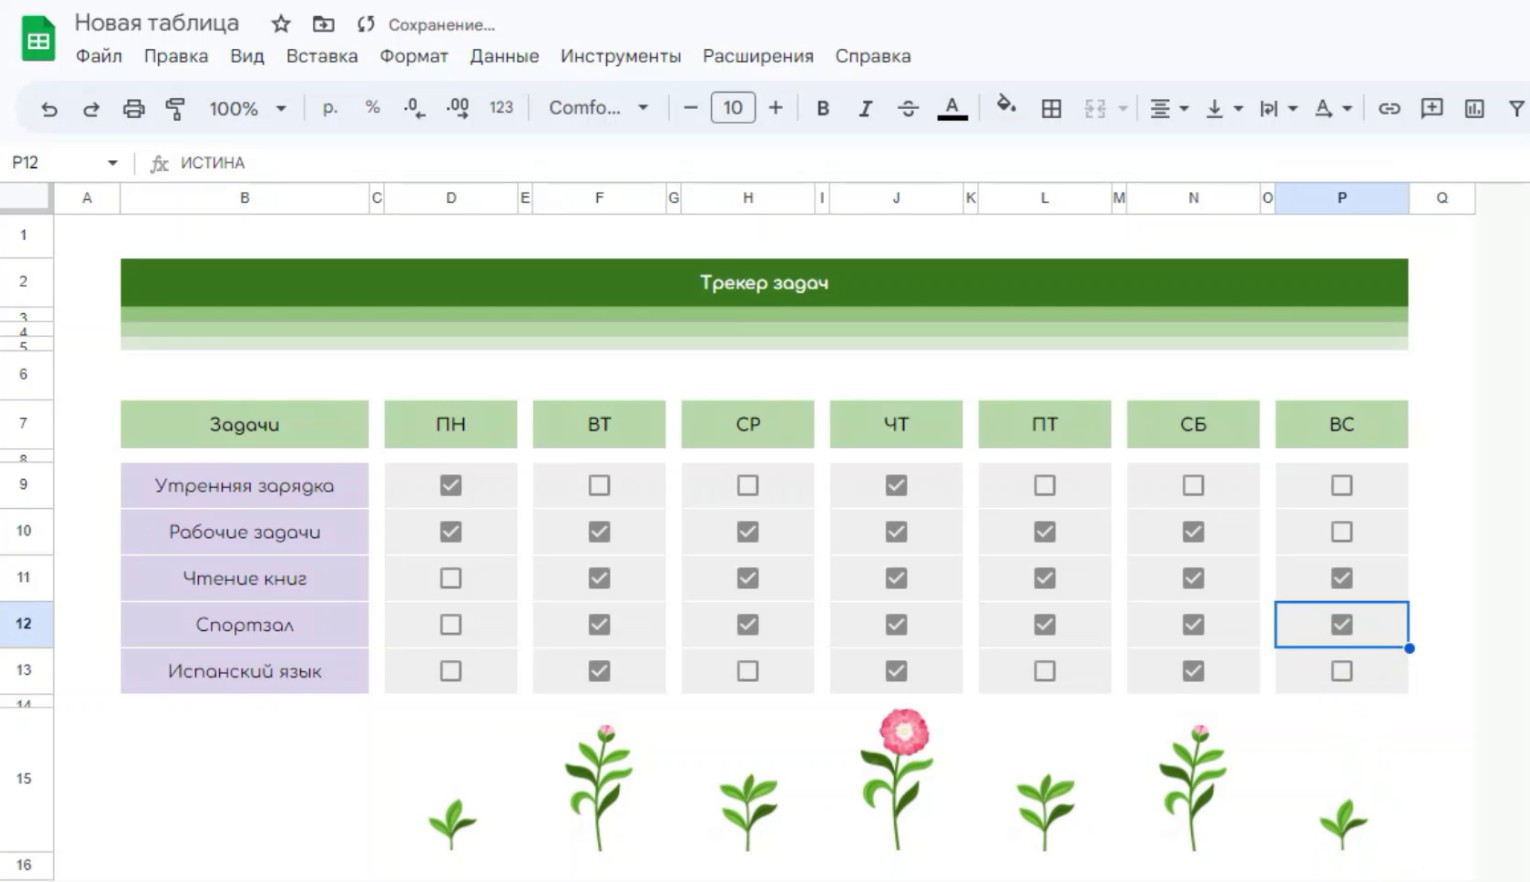Increase font size with plus button

click(x=775, y=108)
